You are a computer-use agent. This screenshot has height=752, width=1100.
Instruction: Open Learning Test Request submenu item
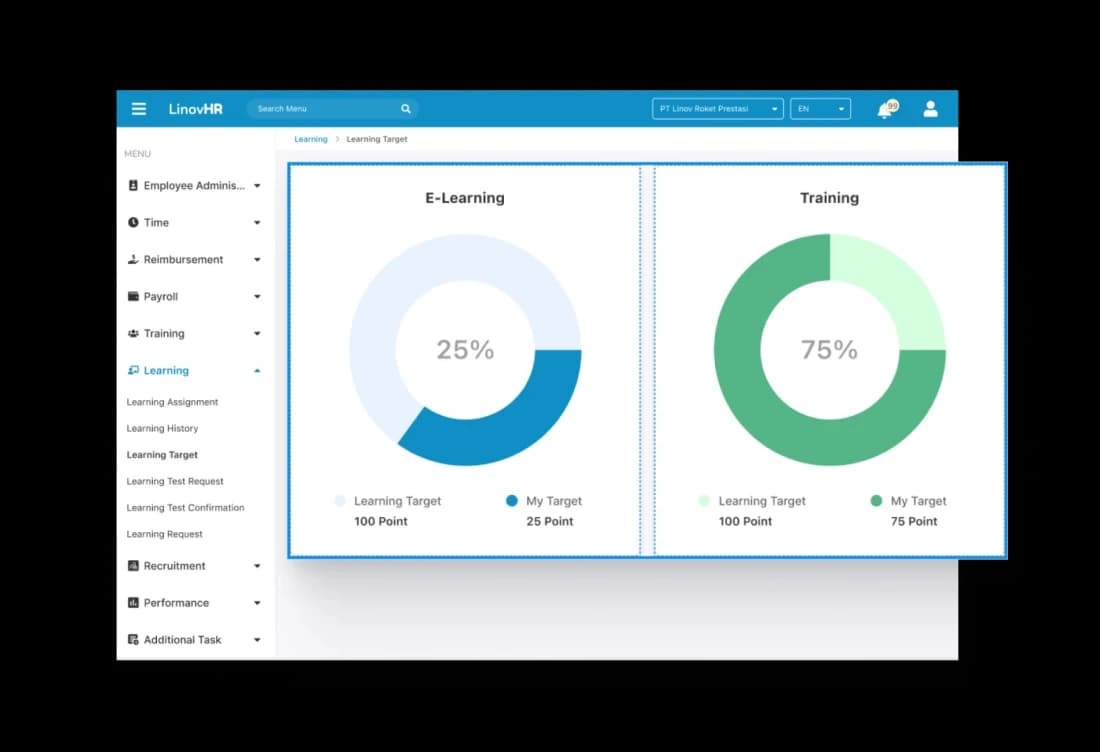[175, 481]
